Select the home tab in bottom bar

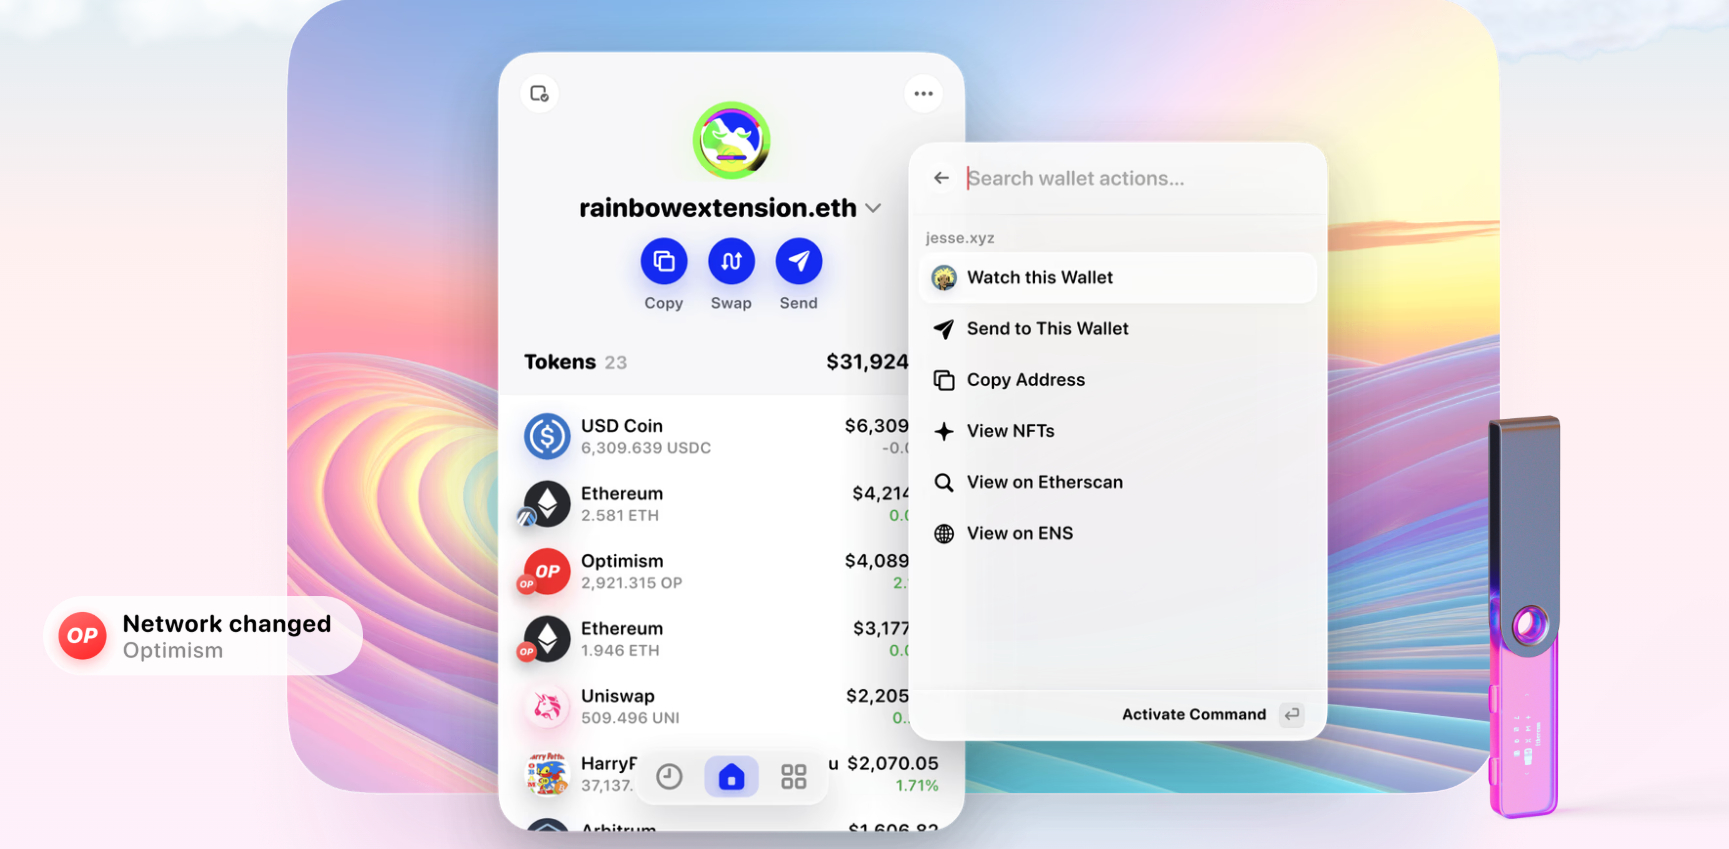point(731,776)
